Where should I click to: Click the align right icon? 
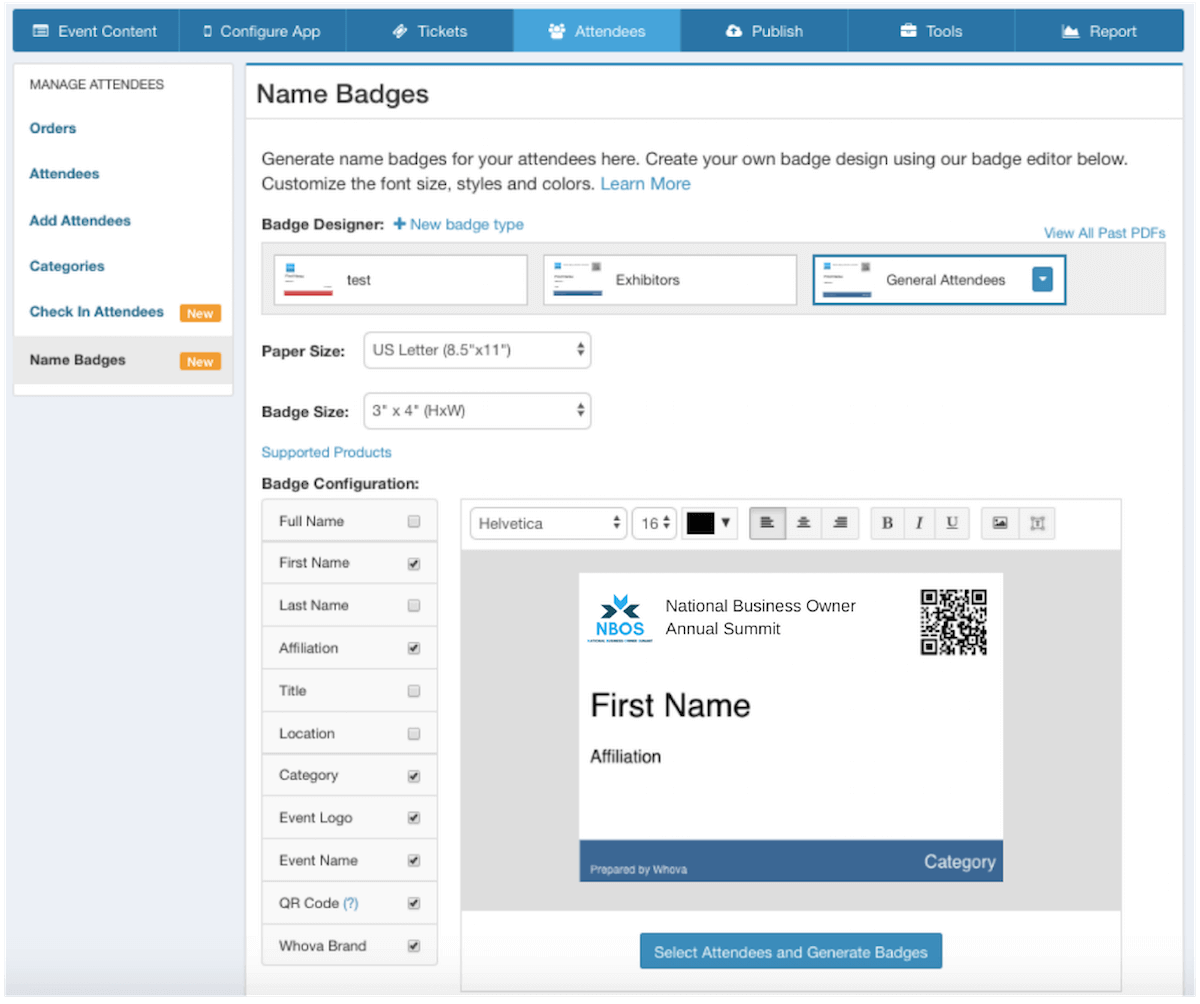coord(840,523)
